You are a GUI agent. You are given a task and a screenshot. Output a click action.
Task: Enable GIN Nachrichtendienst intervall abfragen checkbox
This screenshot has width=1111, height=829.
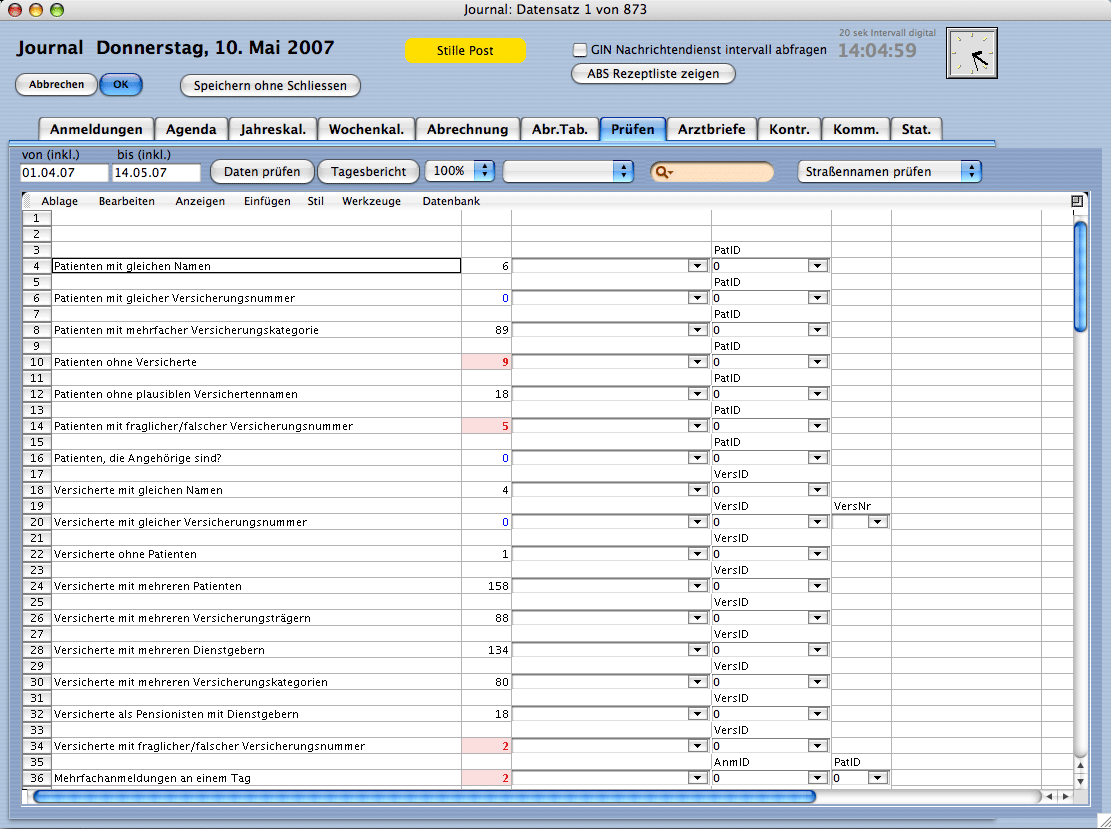pyautogui.click(x=579, y=50)
